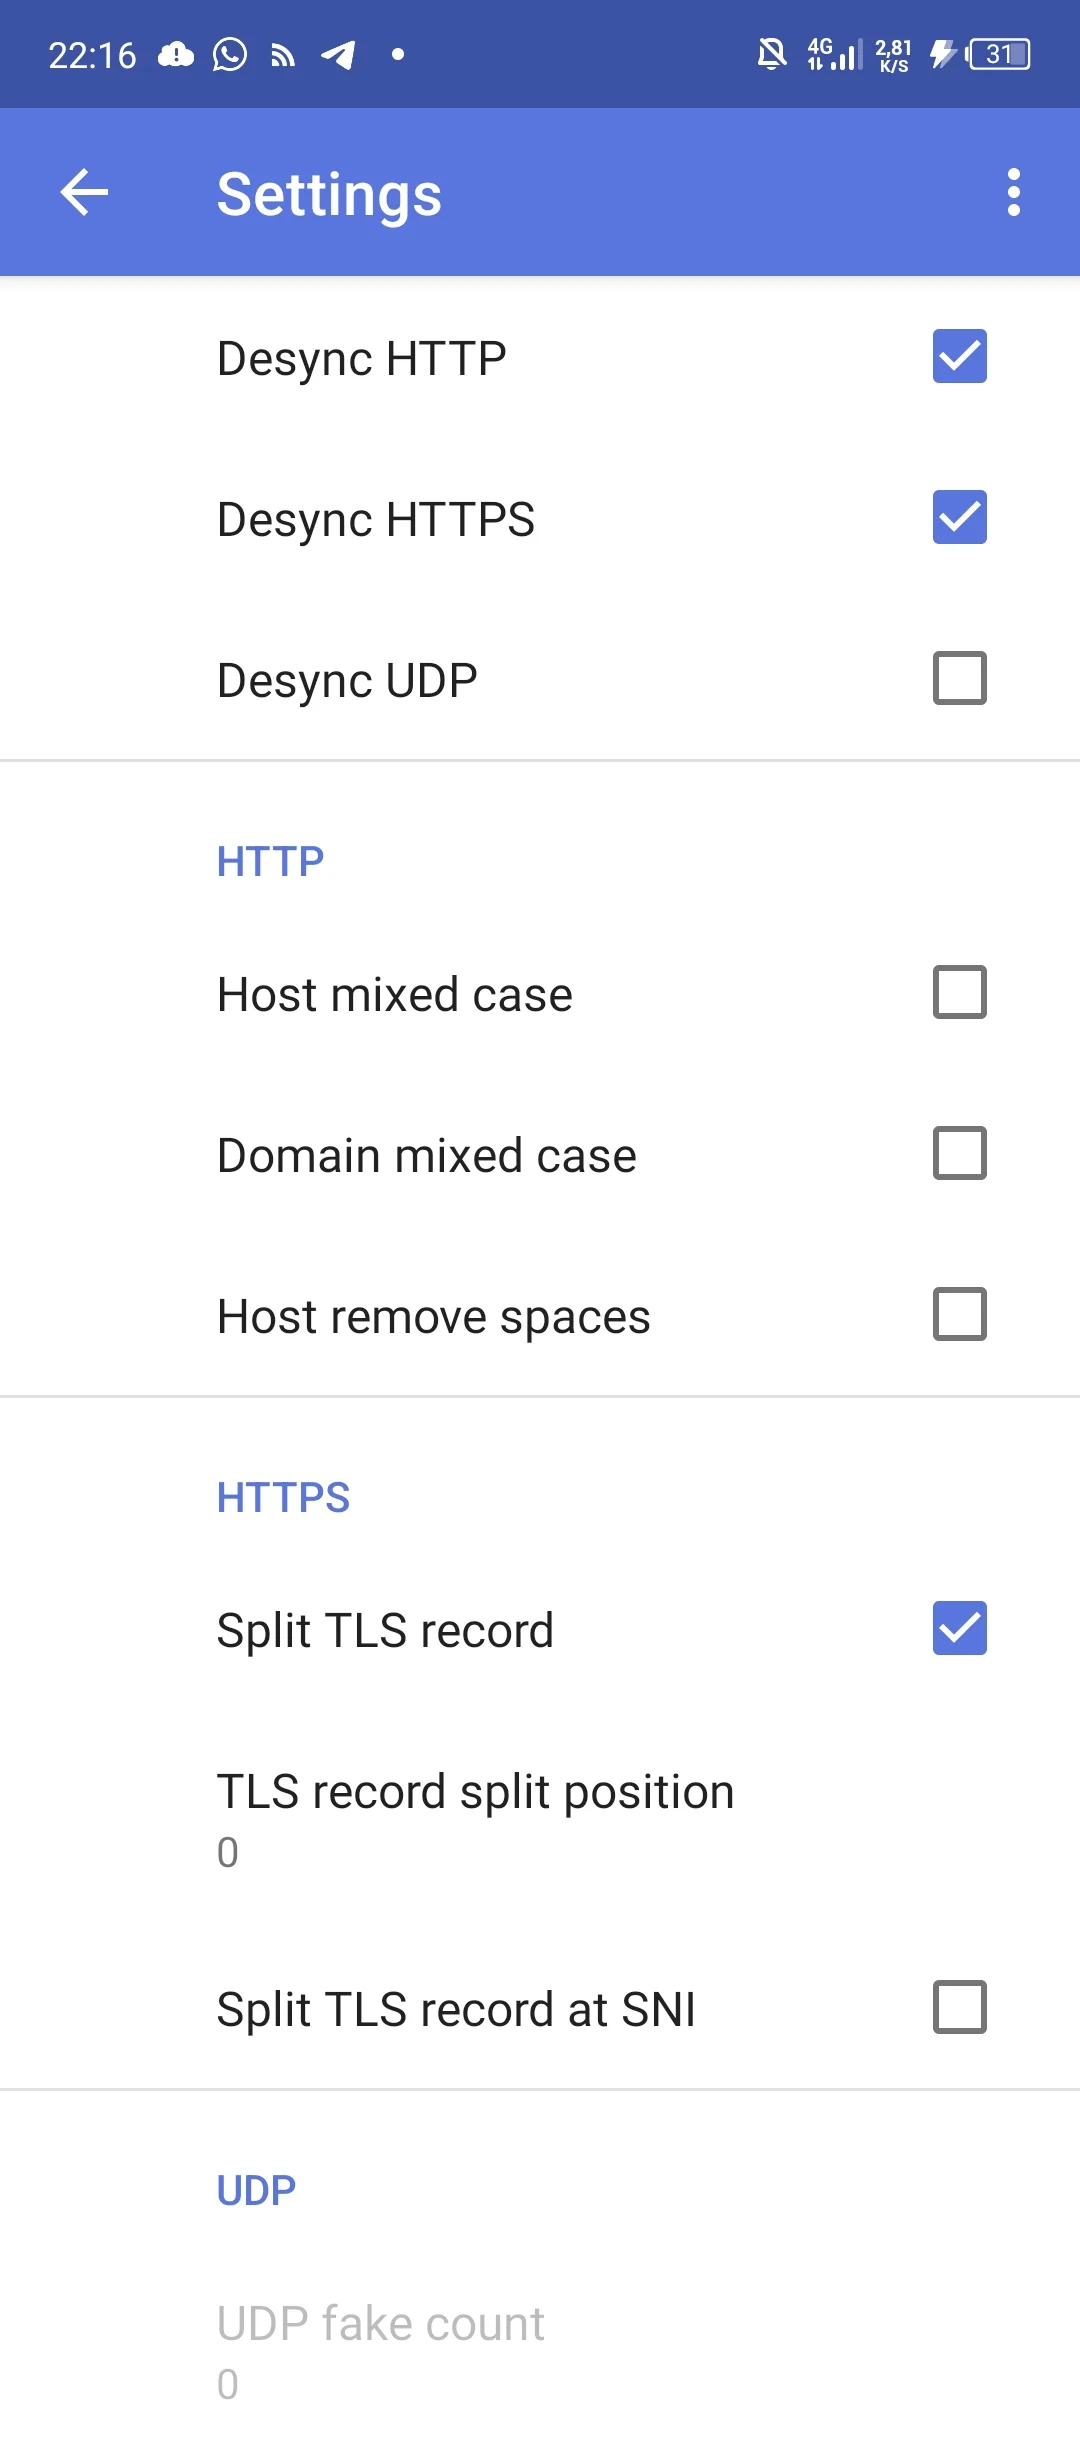The width and height of the screenshot is (1080, 2459).
Task: Enable Split TLS record at SNI
Action: click(959, 2008)
